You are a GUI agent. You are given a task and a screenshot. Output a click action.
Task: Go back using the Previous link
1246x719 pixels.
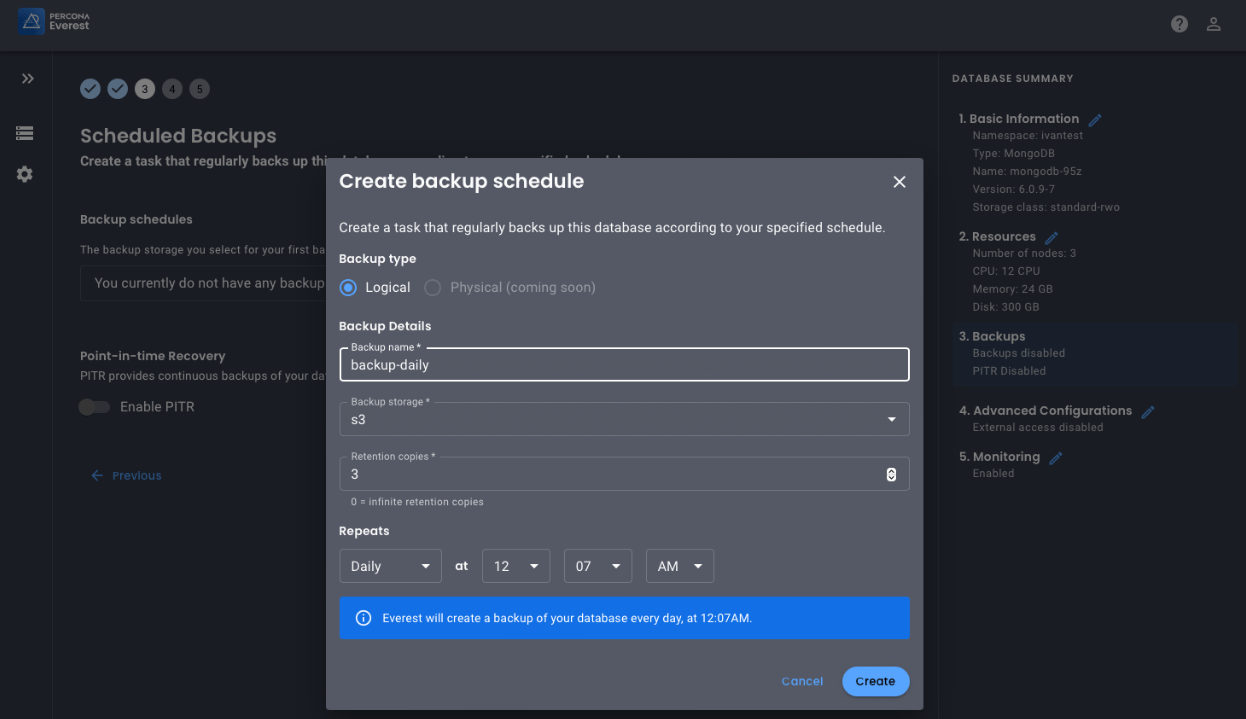[x=126, y=475]
